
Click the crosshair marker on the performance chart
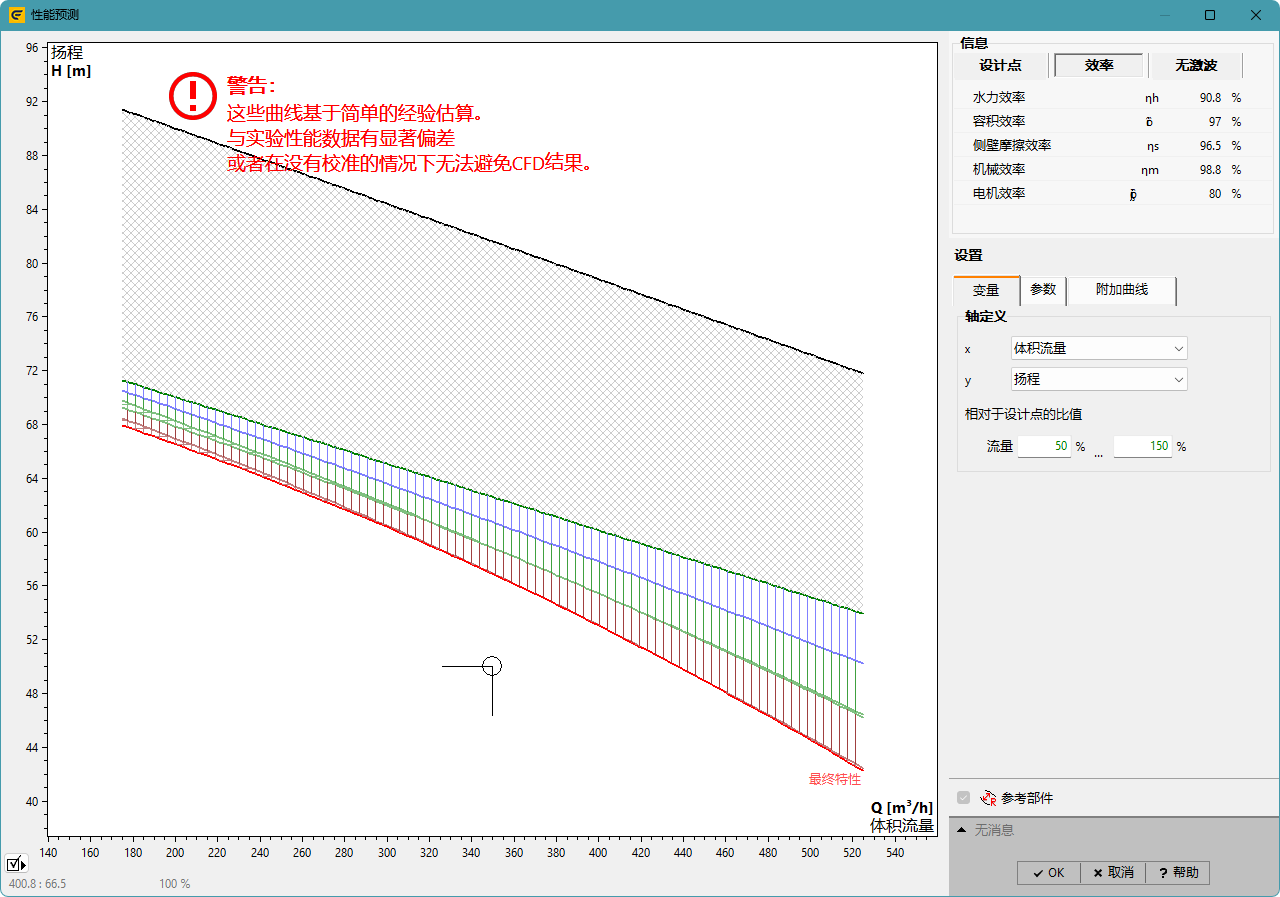point(492,664)
